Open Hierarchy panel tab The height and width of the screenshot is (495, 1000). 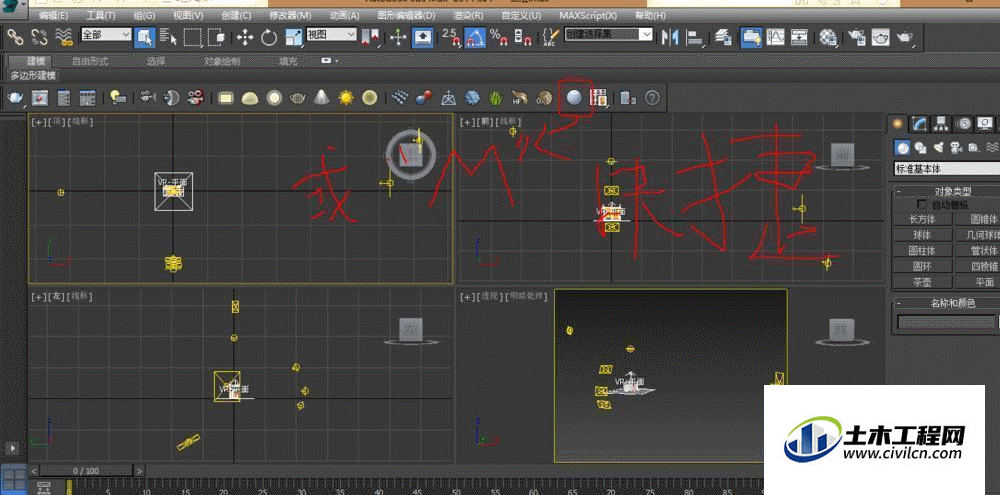(x=941, y=123)
